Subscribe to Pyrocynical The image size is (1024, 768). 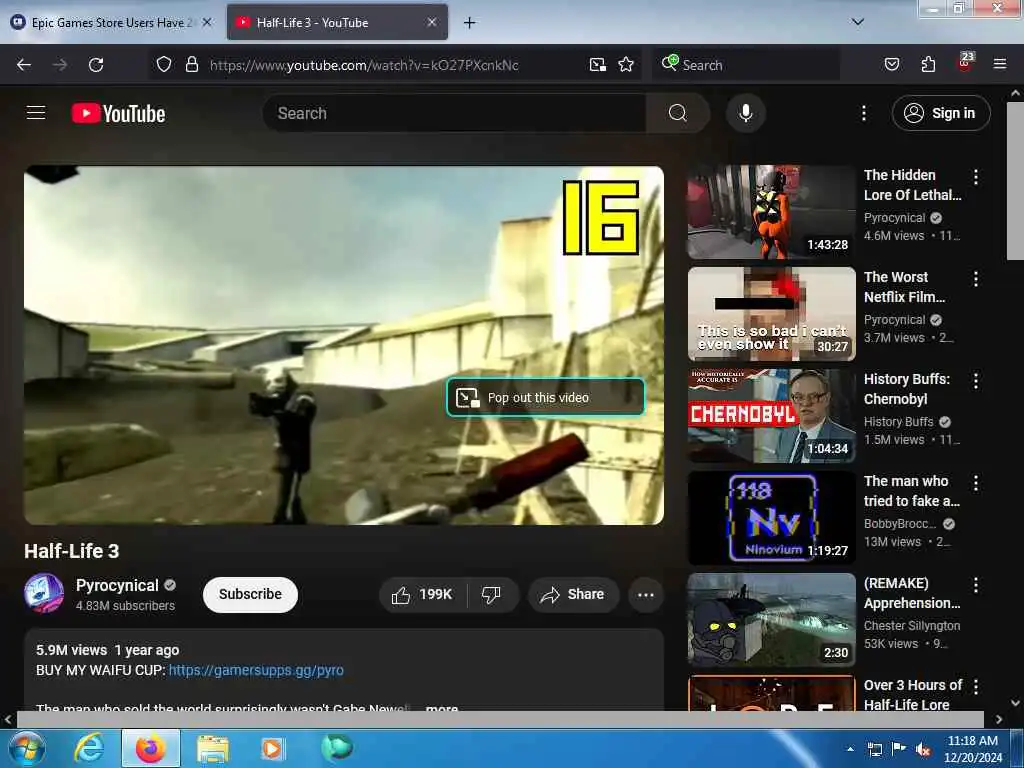[x=250, y=594]
